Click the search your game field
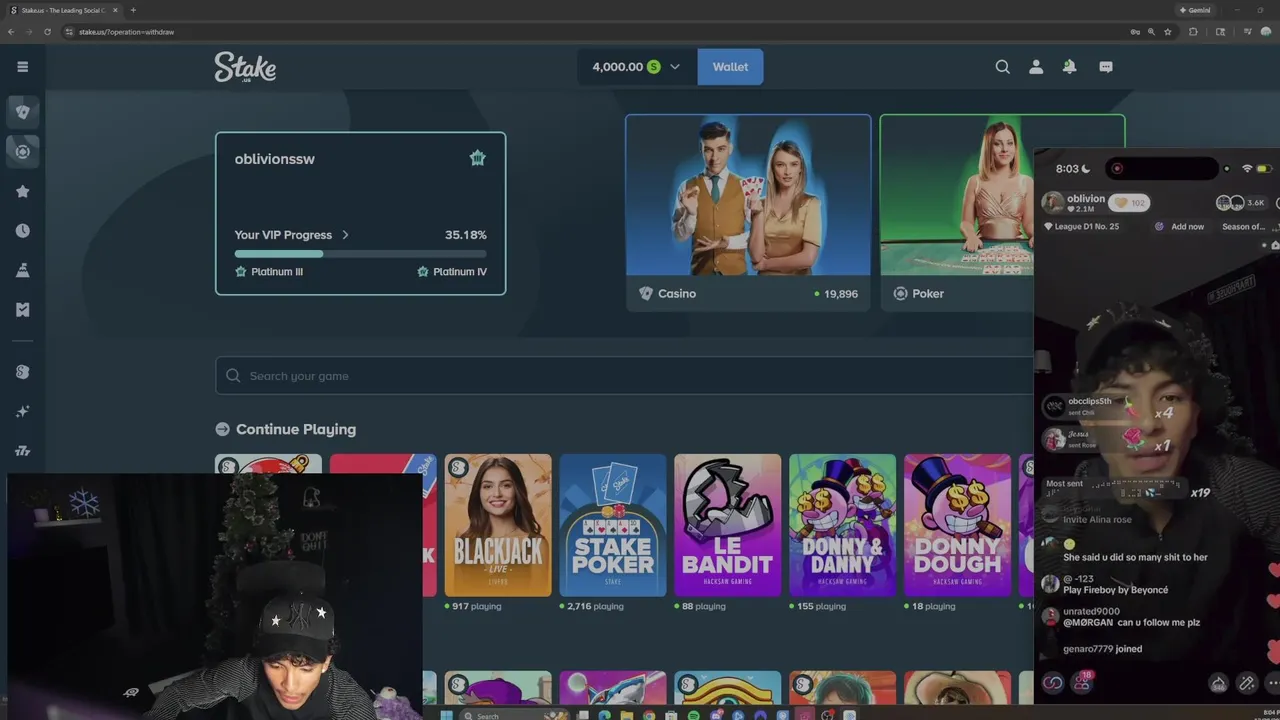1280x720 pixels. point(624,376)
